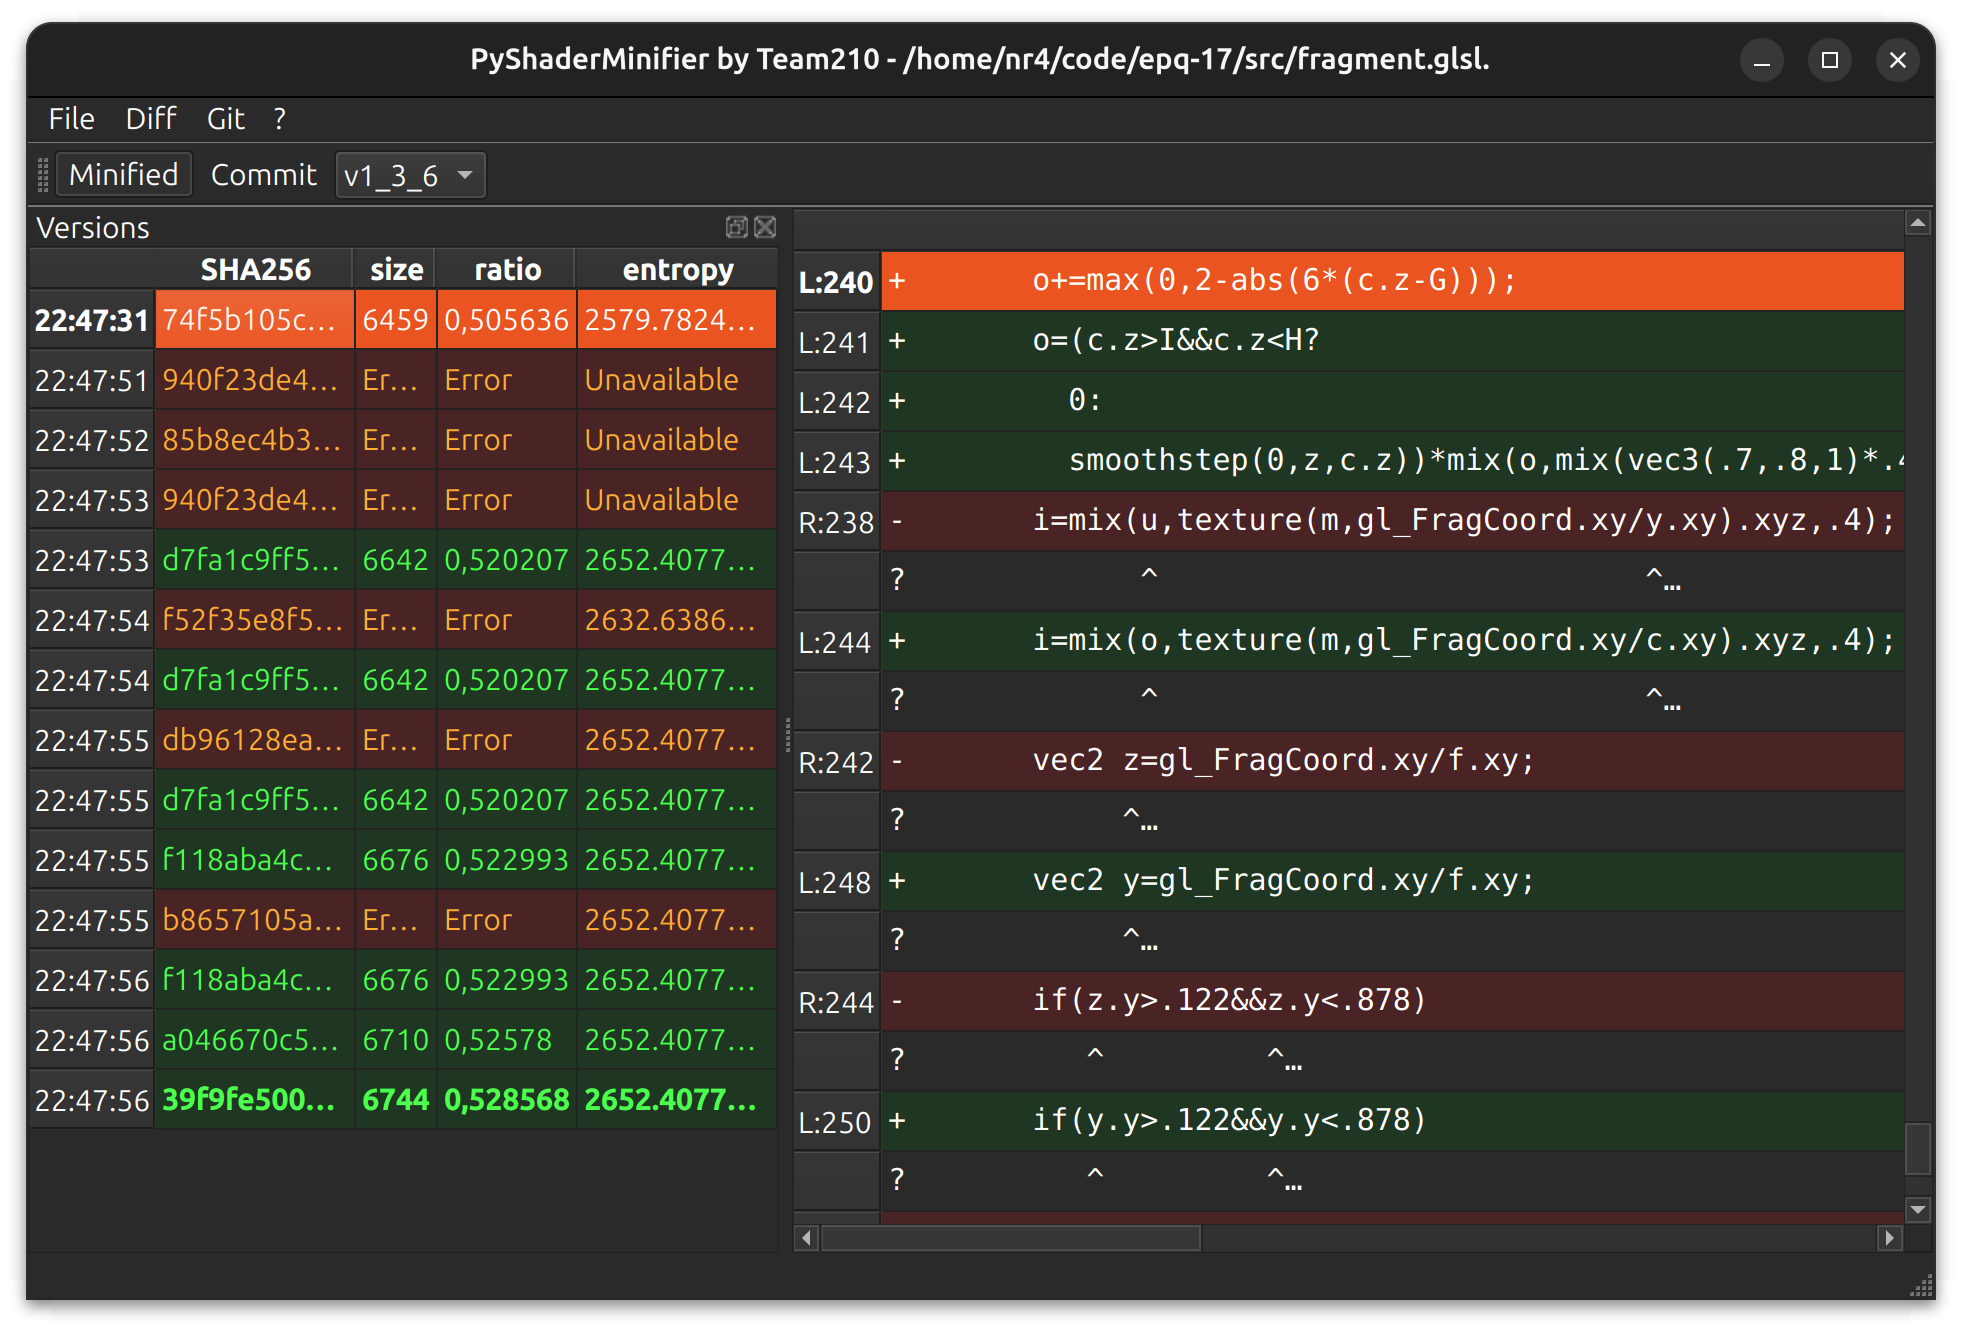This screenshot has height=1332, width=1962.
Task: Click the Commit label in toolbar
Action: coord(263,175)
